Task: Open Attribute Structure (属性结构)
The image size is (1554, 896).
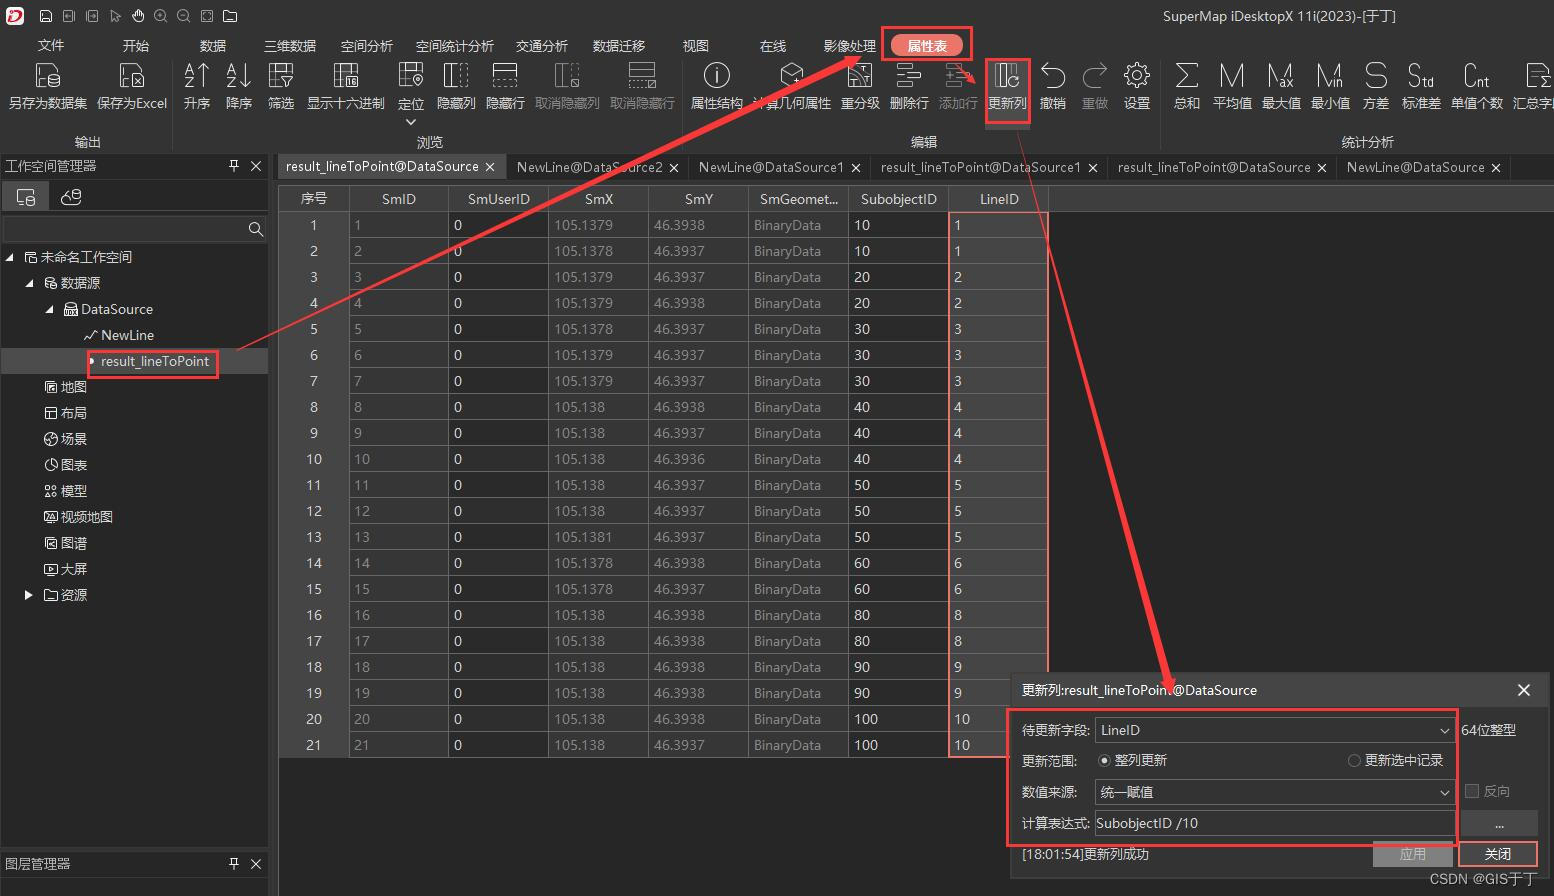Action: click(x=717, y=76)
